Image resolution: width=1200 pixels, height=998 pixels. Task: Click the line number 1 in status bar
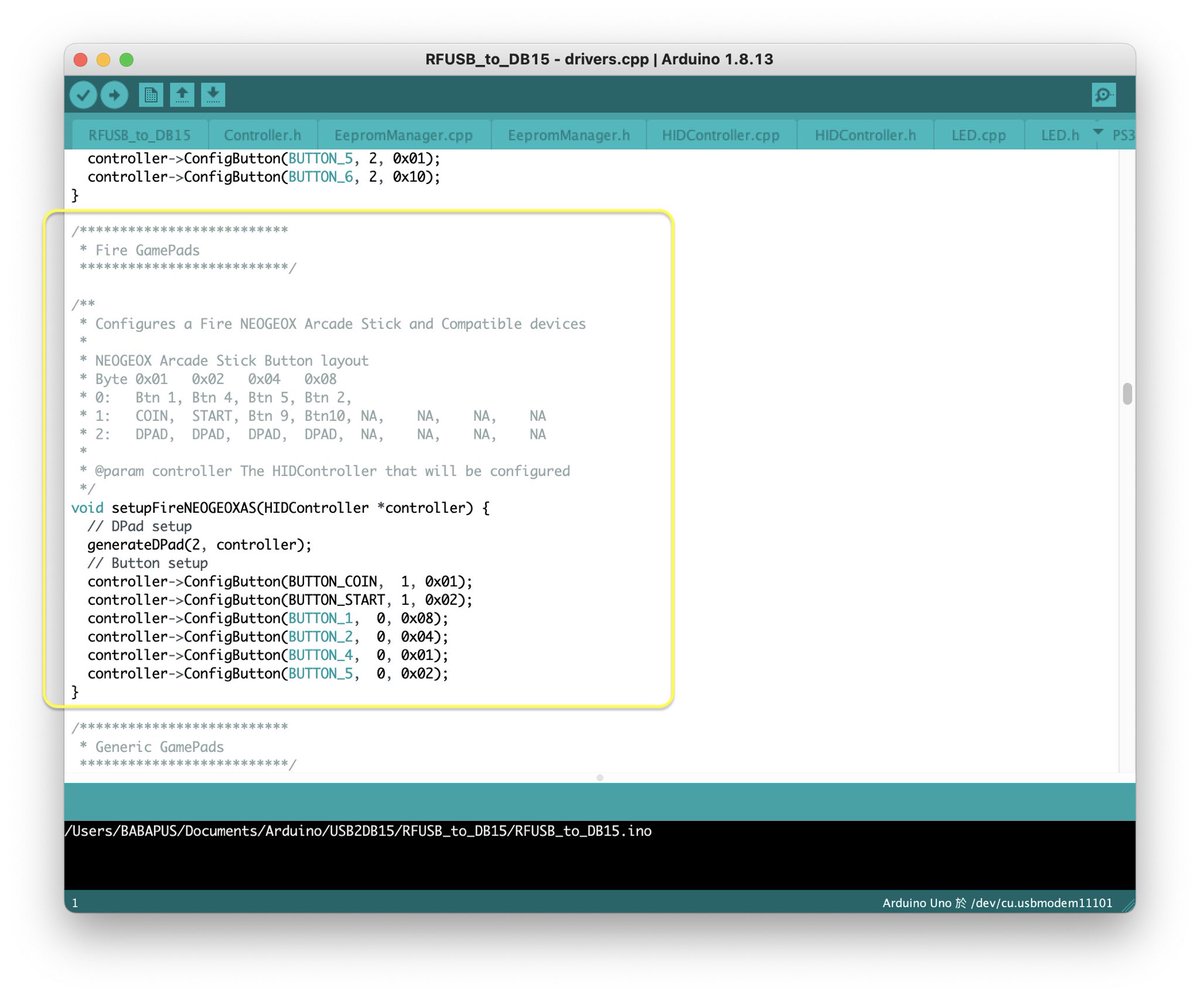75,903
